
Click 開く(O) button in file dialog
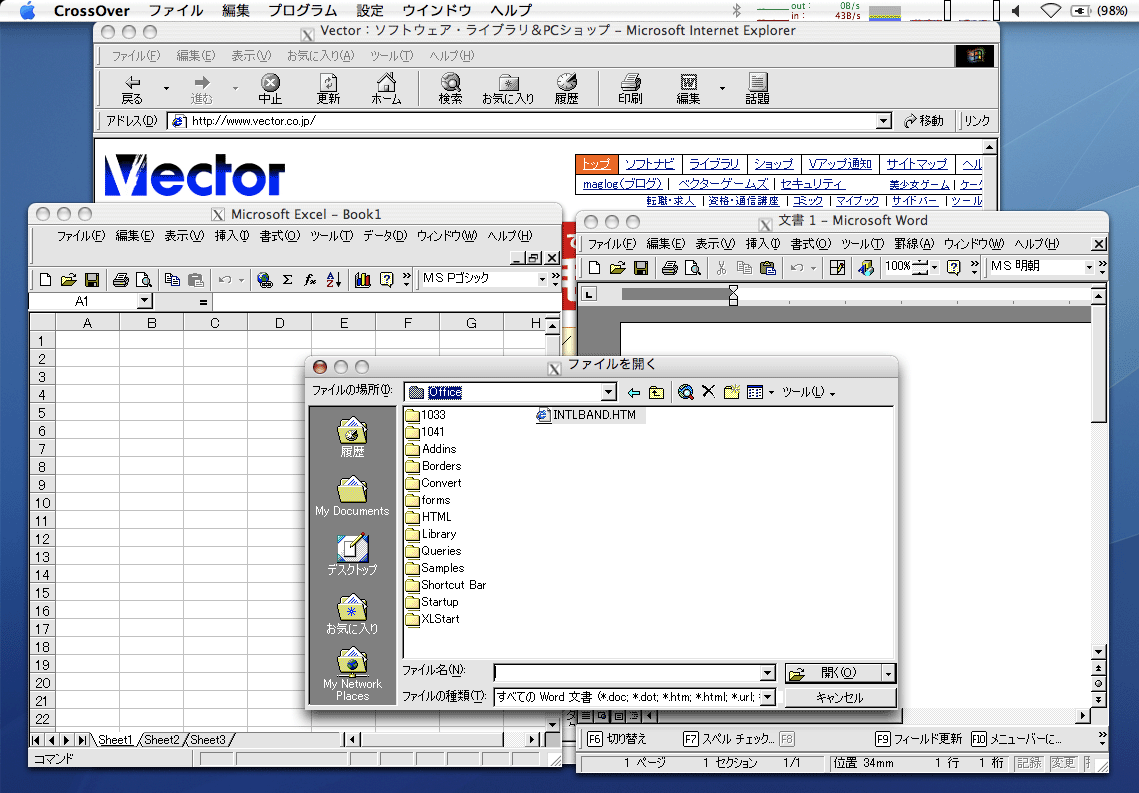(833, 674)
